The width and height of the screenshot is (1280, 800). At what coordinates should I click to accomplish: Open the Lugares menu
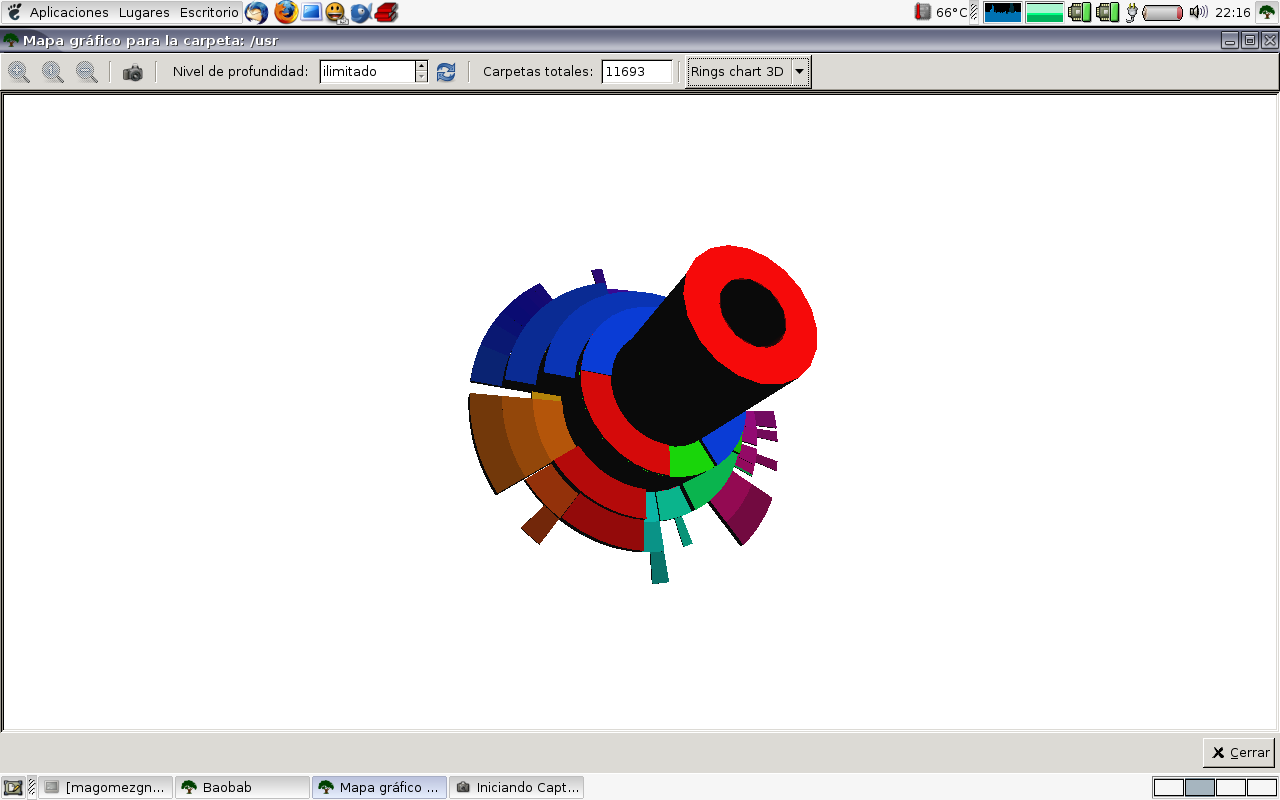coord(145,12)
